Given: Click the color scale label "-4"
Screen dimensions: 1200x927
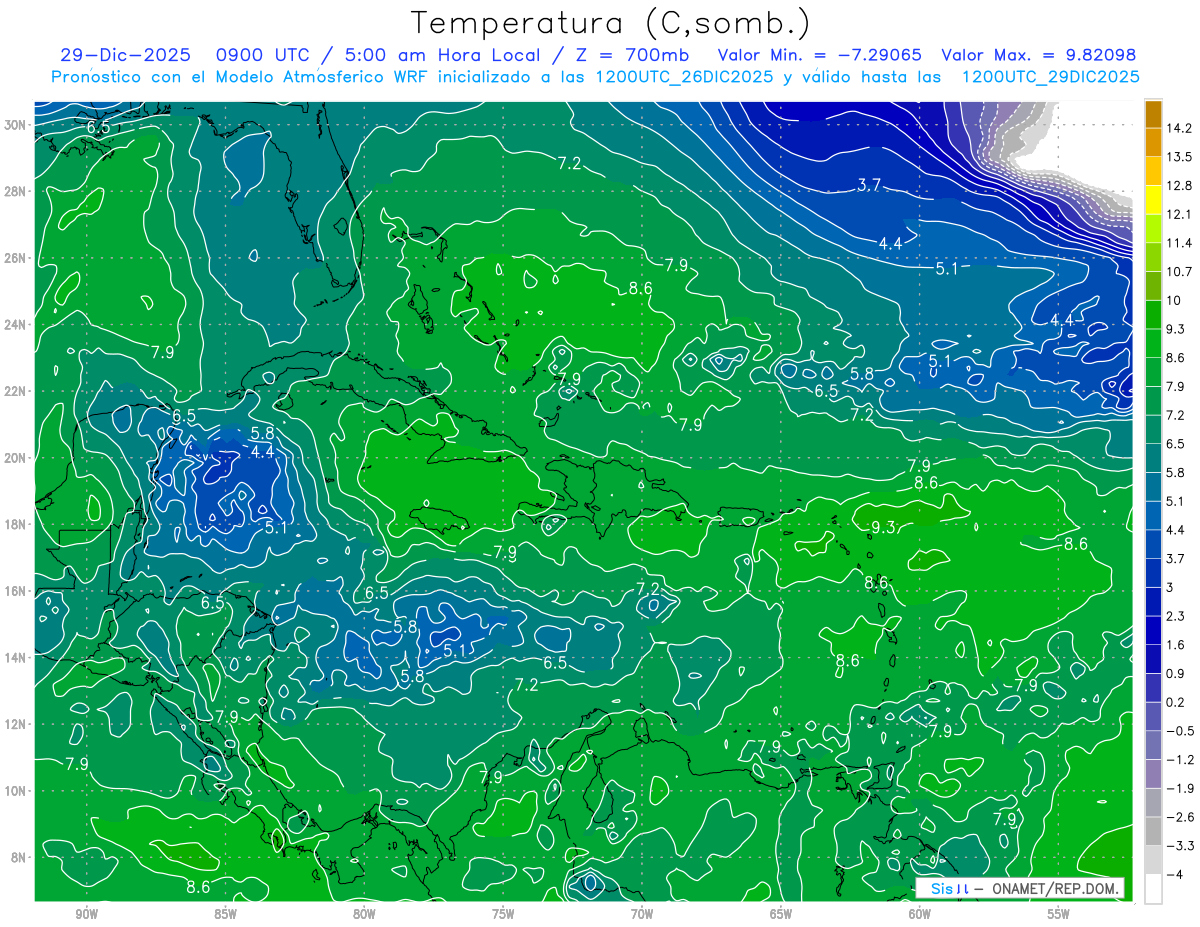Looking at the screenshot, I should pyautogui.click(x=1174, y=874).
